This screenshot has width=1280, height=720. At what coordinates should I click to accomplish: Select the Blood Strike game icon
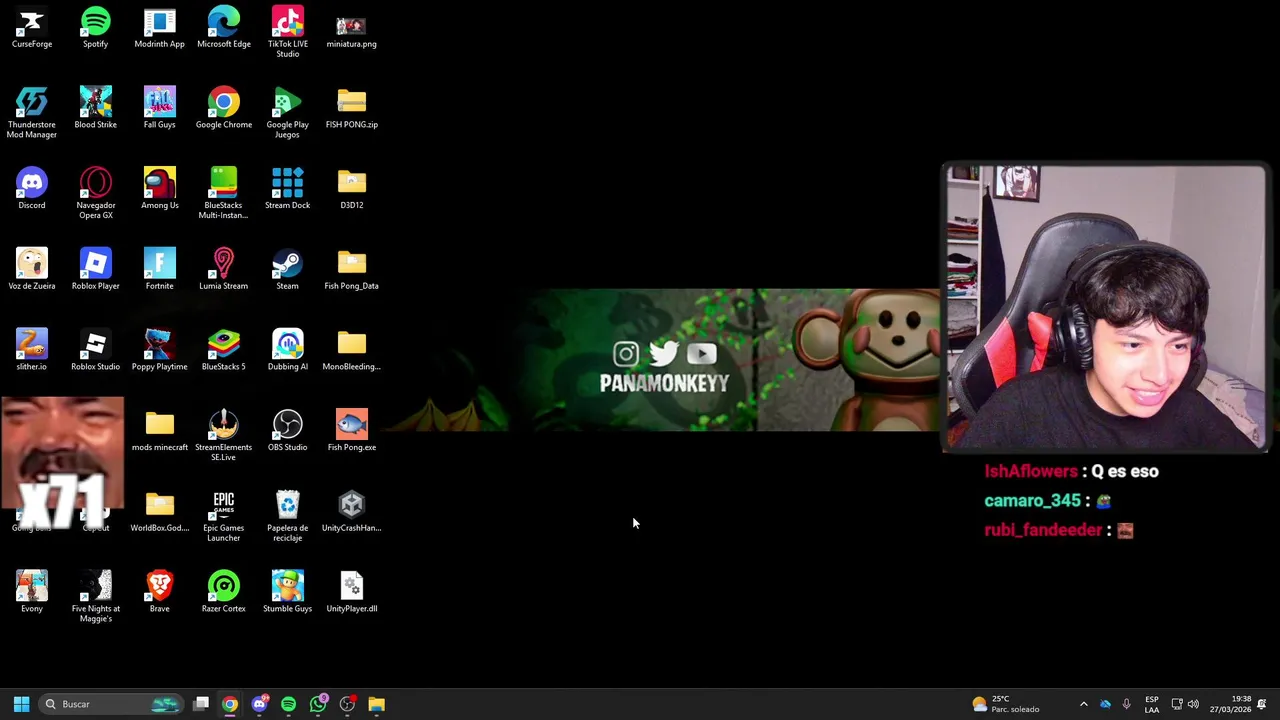(96, 109)
